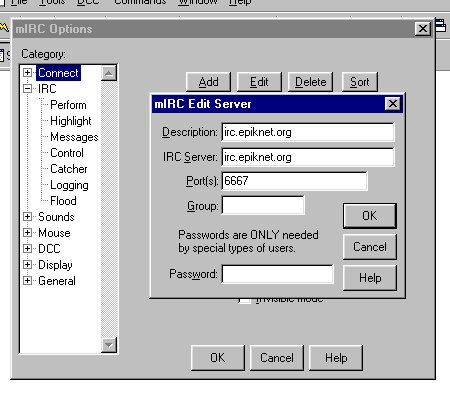450x396 pixels.
Task: Select Control under IRC
Action: click(67, 153)
